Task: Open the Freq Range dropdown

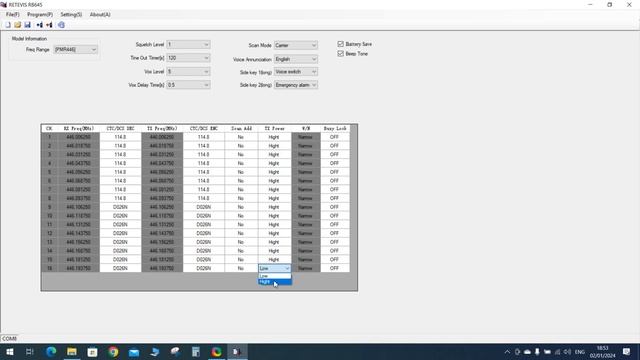Action: [76, 49]
